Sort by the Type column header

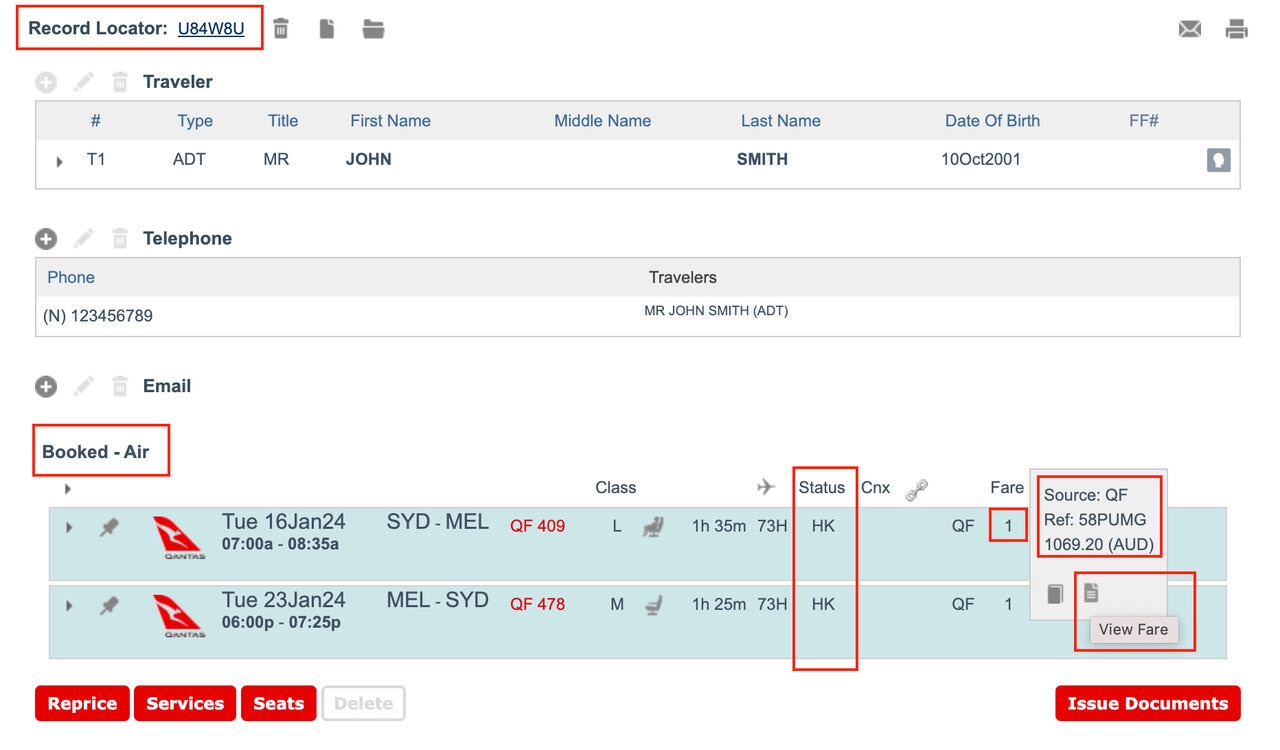[195, 121]
